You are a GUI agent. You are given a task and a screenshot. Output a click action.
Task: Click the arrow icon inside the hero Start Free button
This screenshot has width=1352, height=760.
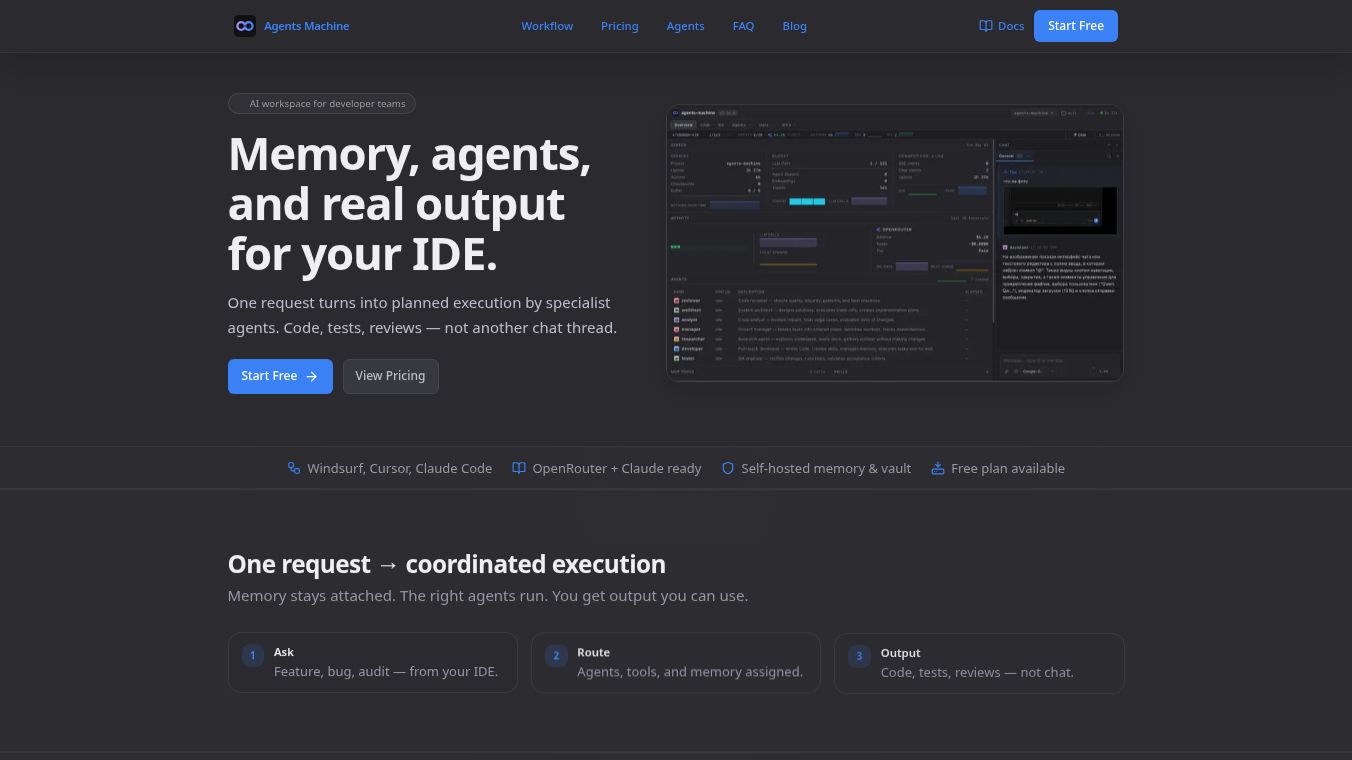coord(311,376)
